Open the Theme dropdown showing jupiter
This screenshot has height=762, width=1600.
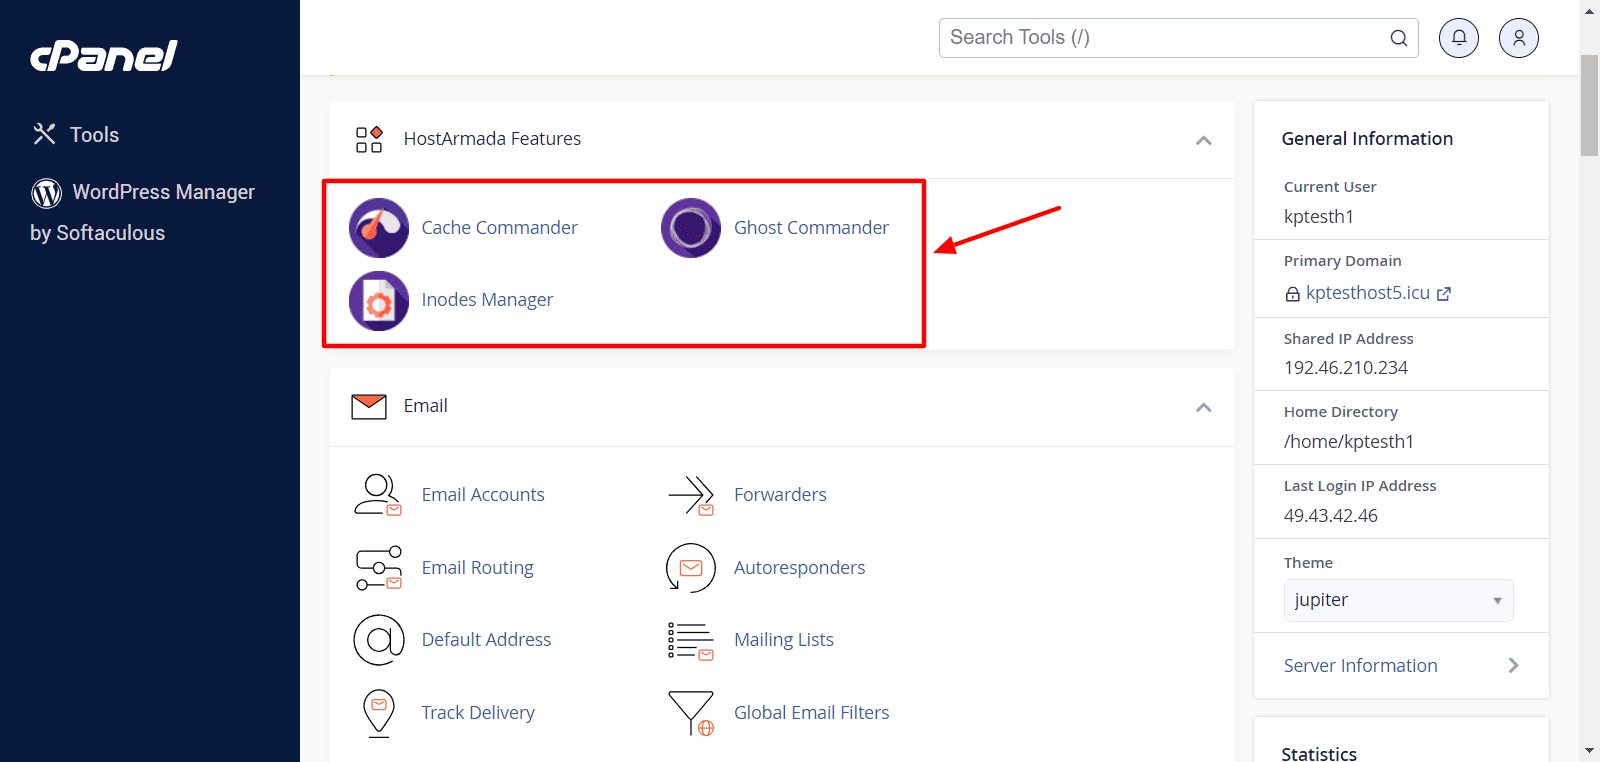(1397, 600)
